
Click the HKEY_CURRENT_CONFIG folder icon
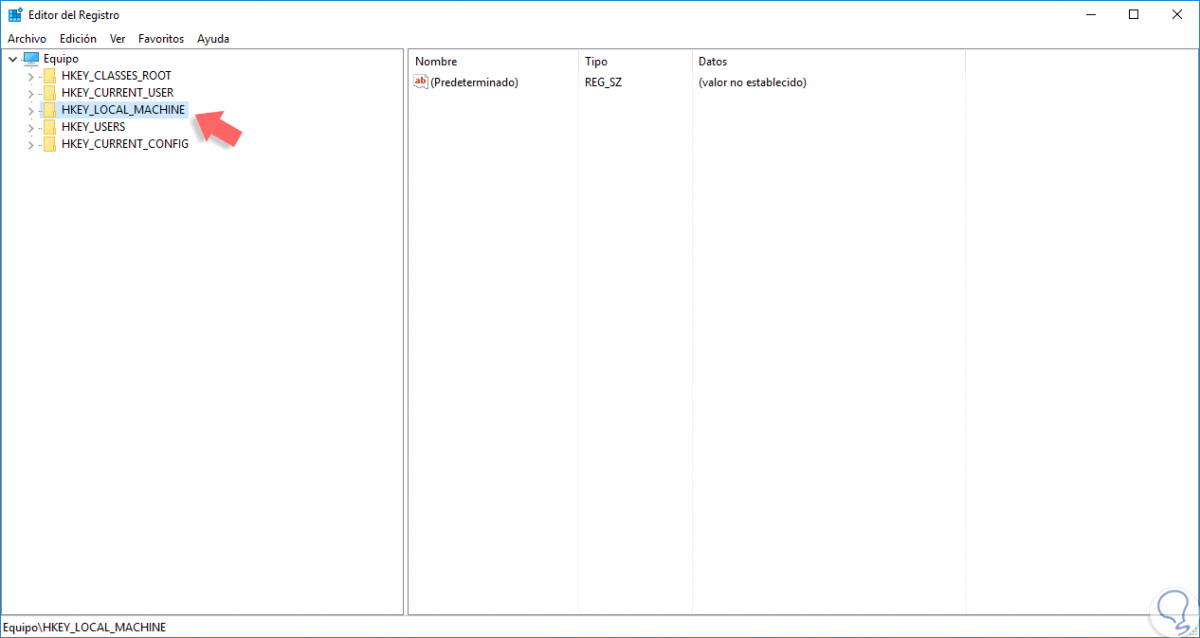click(49, 144)
